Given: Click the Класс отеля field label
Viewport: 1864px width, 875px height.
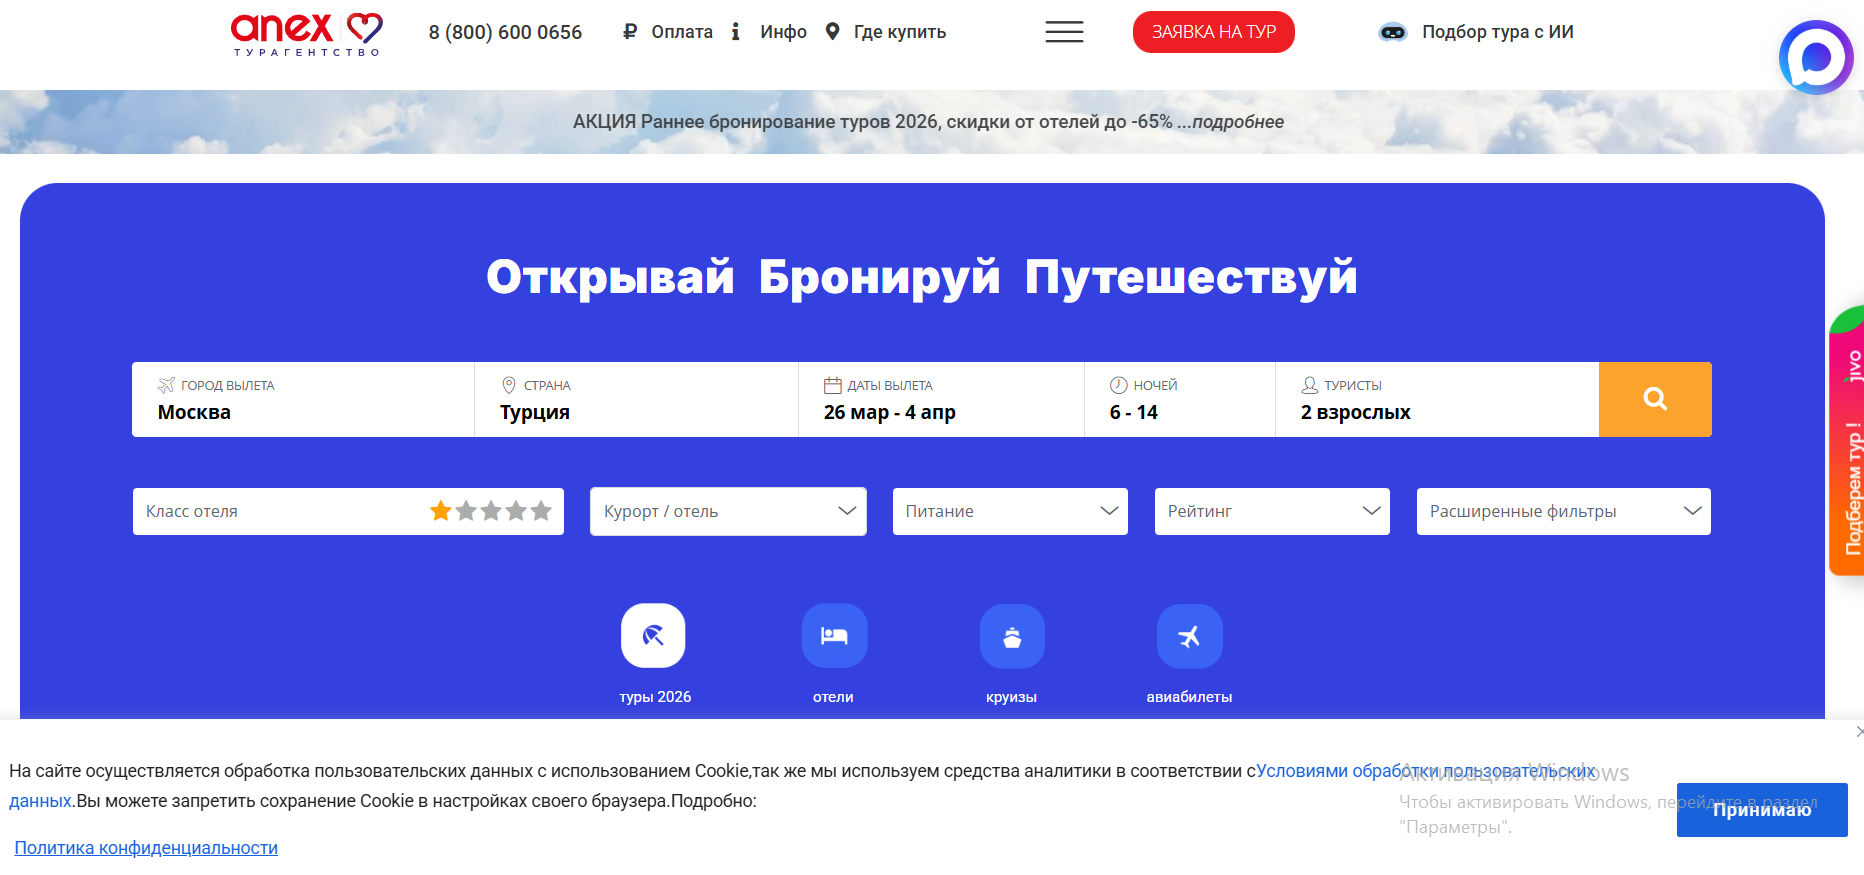Looking at the screenshot, I should tap(192, 511).
